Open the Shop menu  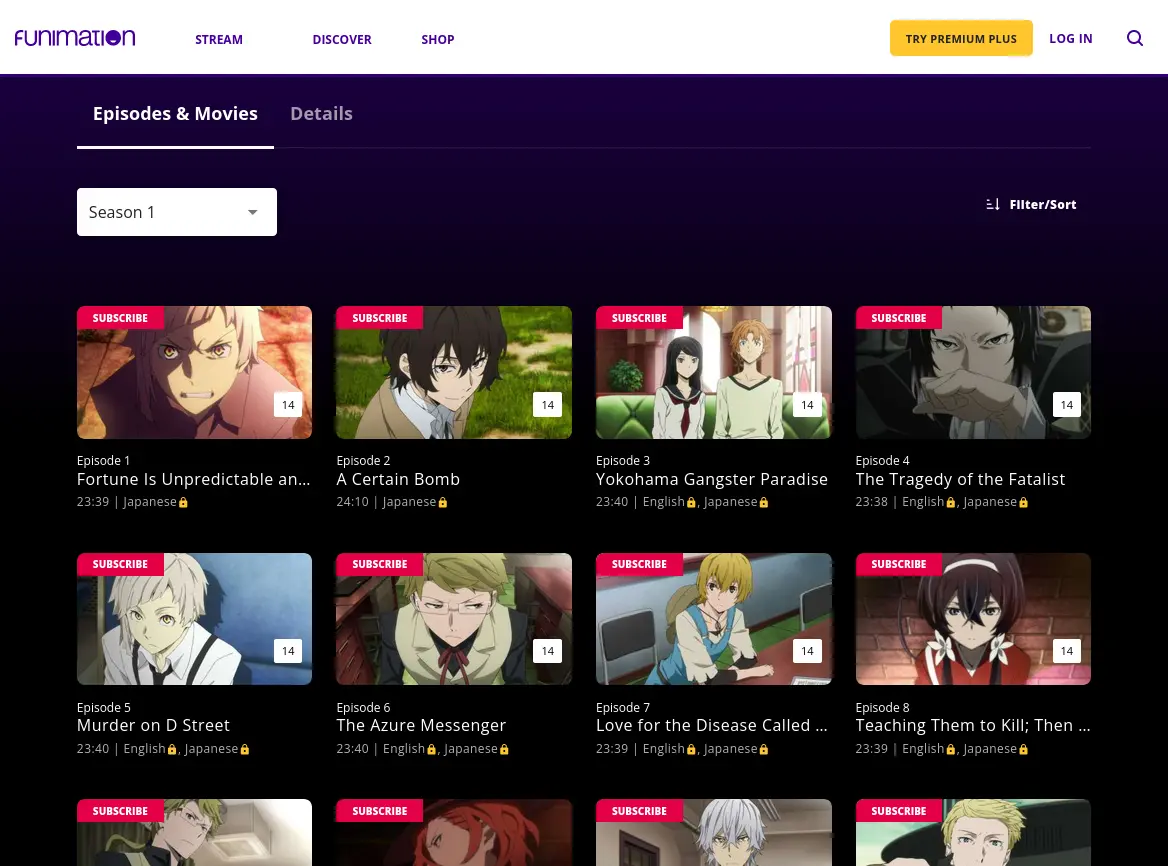click(x=438, y=39)
